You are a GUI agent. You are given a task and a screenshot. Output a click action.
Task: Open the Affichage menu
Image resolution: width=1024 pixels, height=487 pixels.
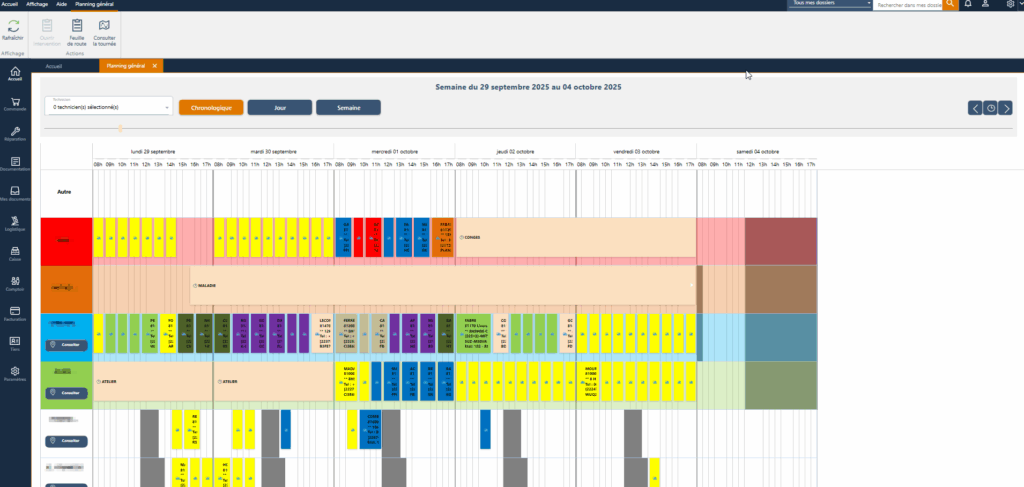[36, 4]
